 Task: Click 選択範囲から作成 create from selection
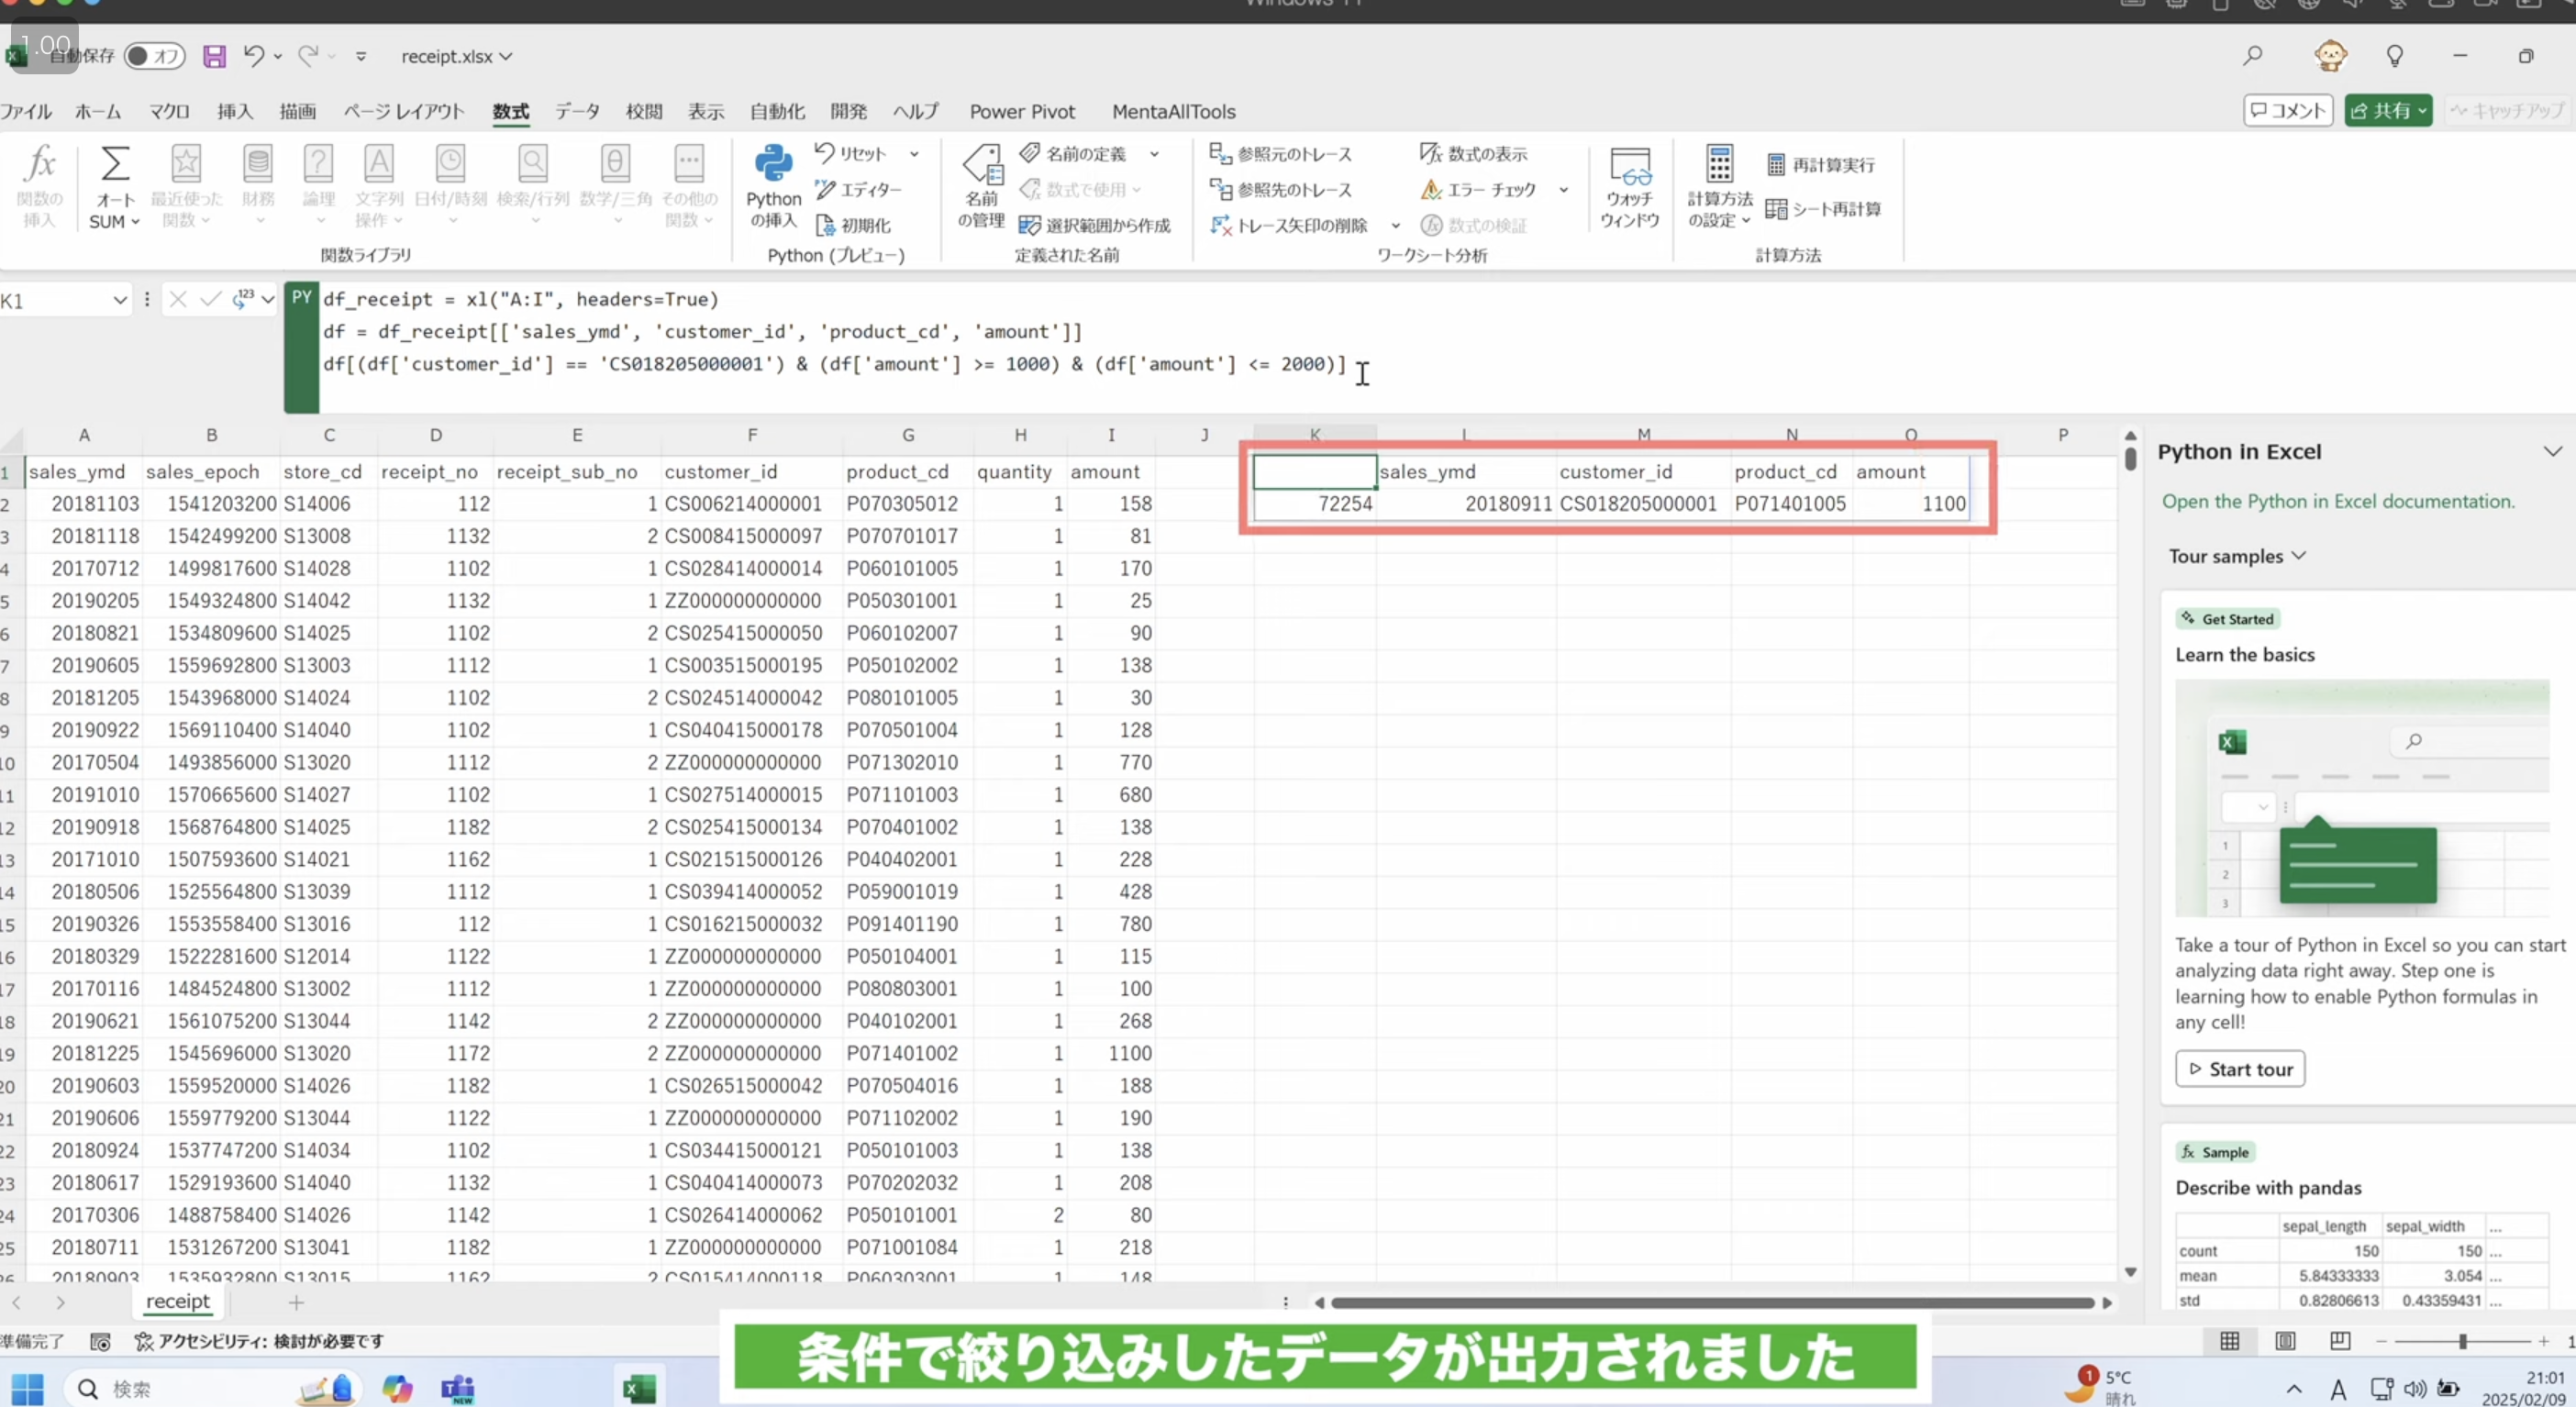click(x=1095, y=226)
